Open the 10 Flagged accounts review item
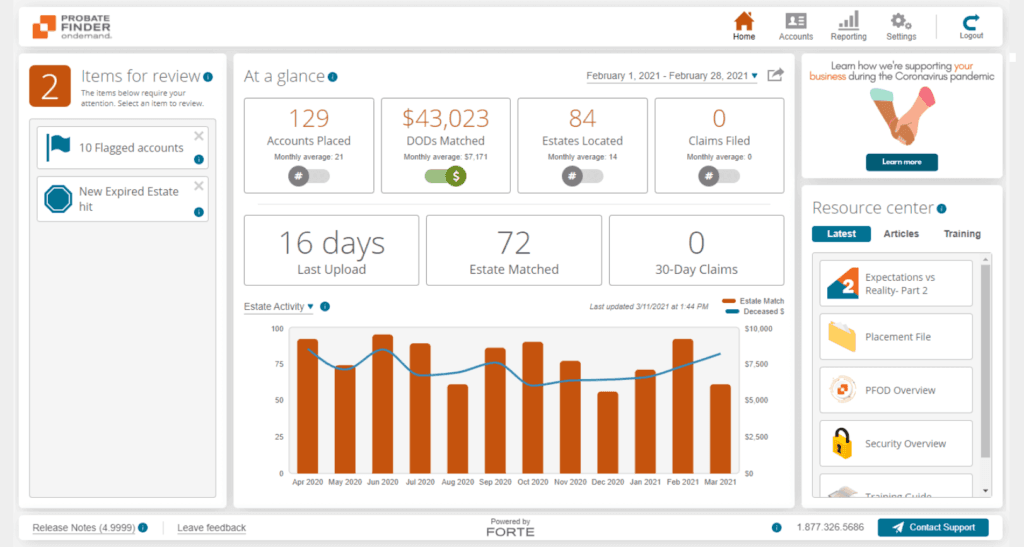The width and height of the screenshot is (1024, 547). point(123,148)
